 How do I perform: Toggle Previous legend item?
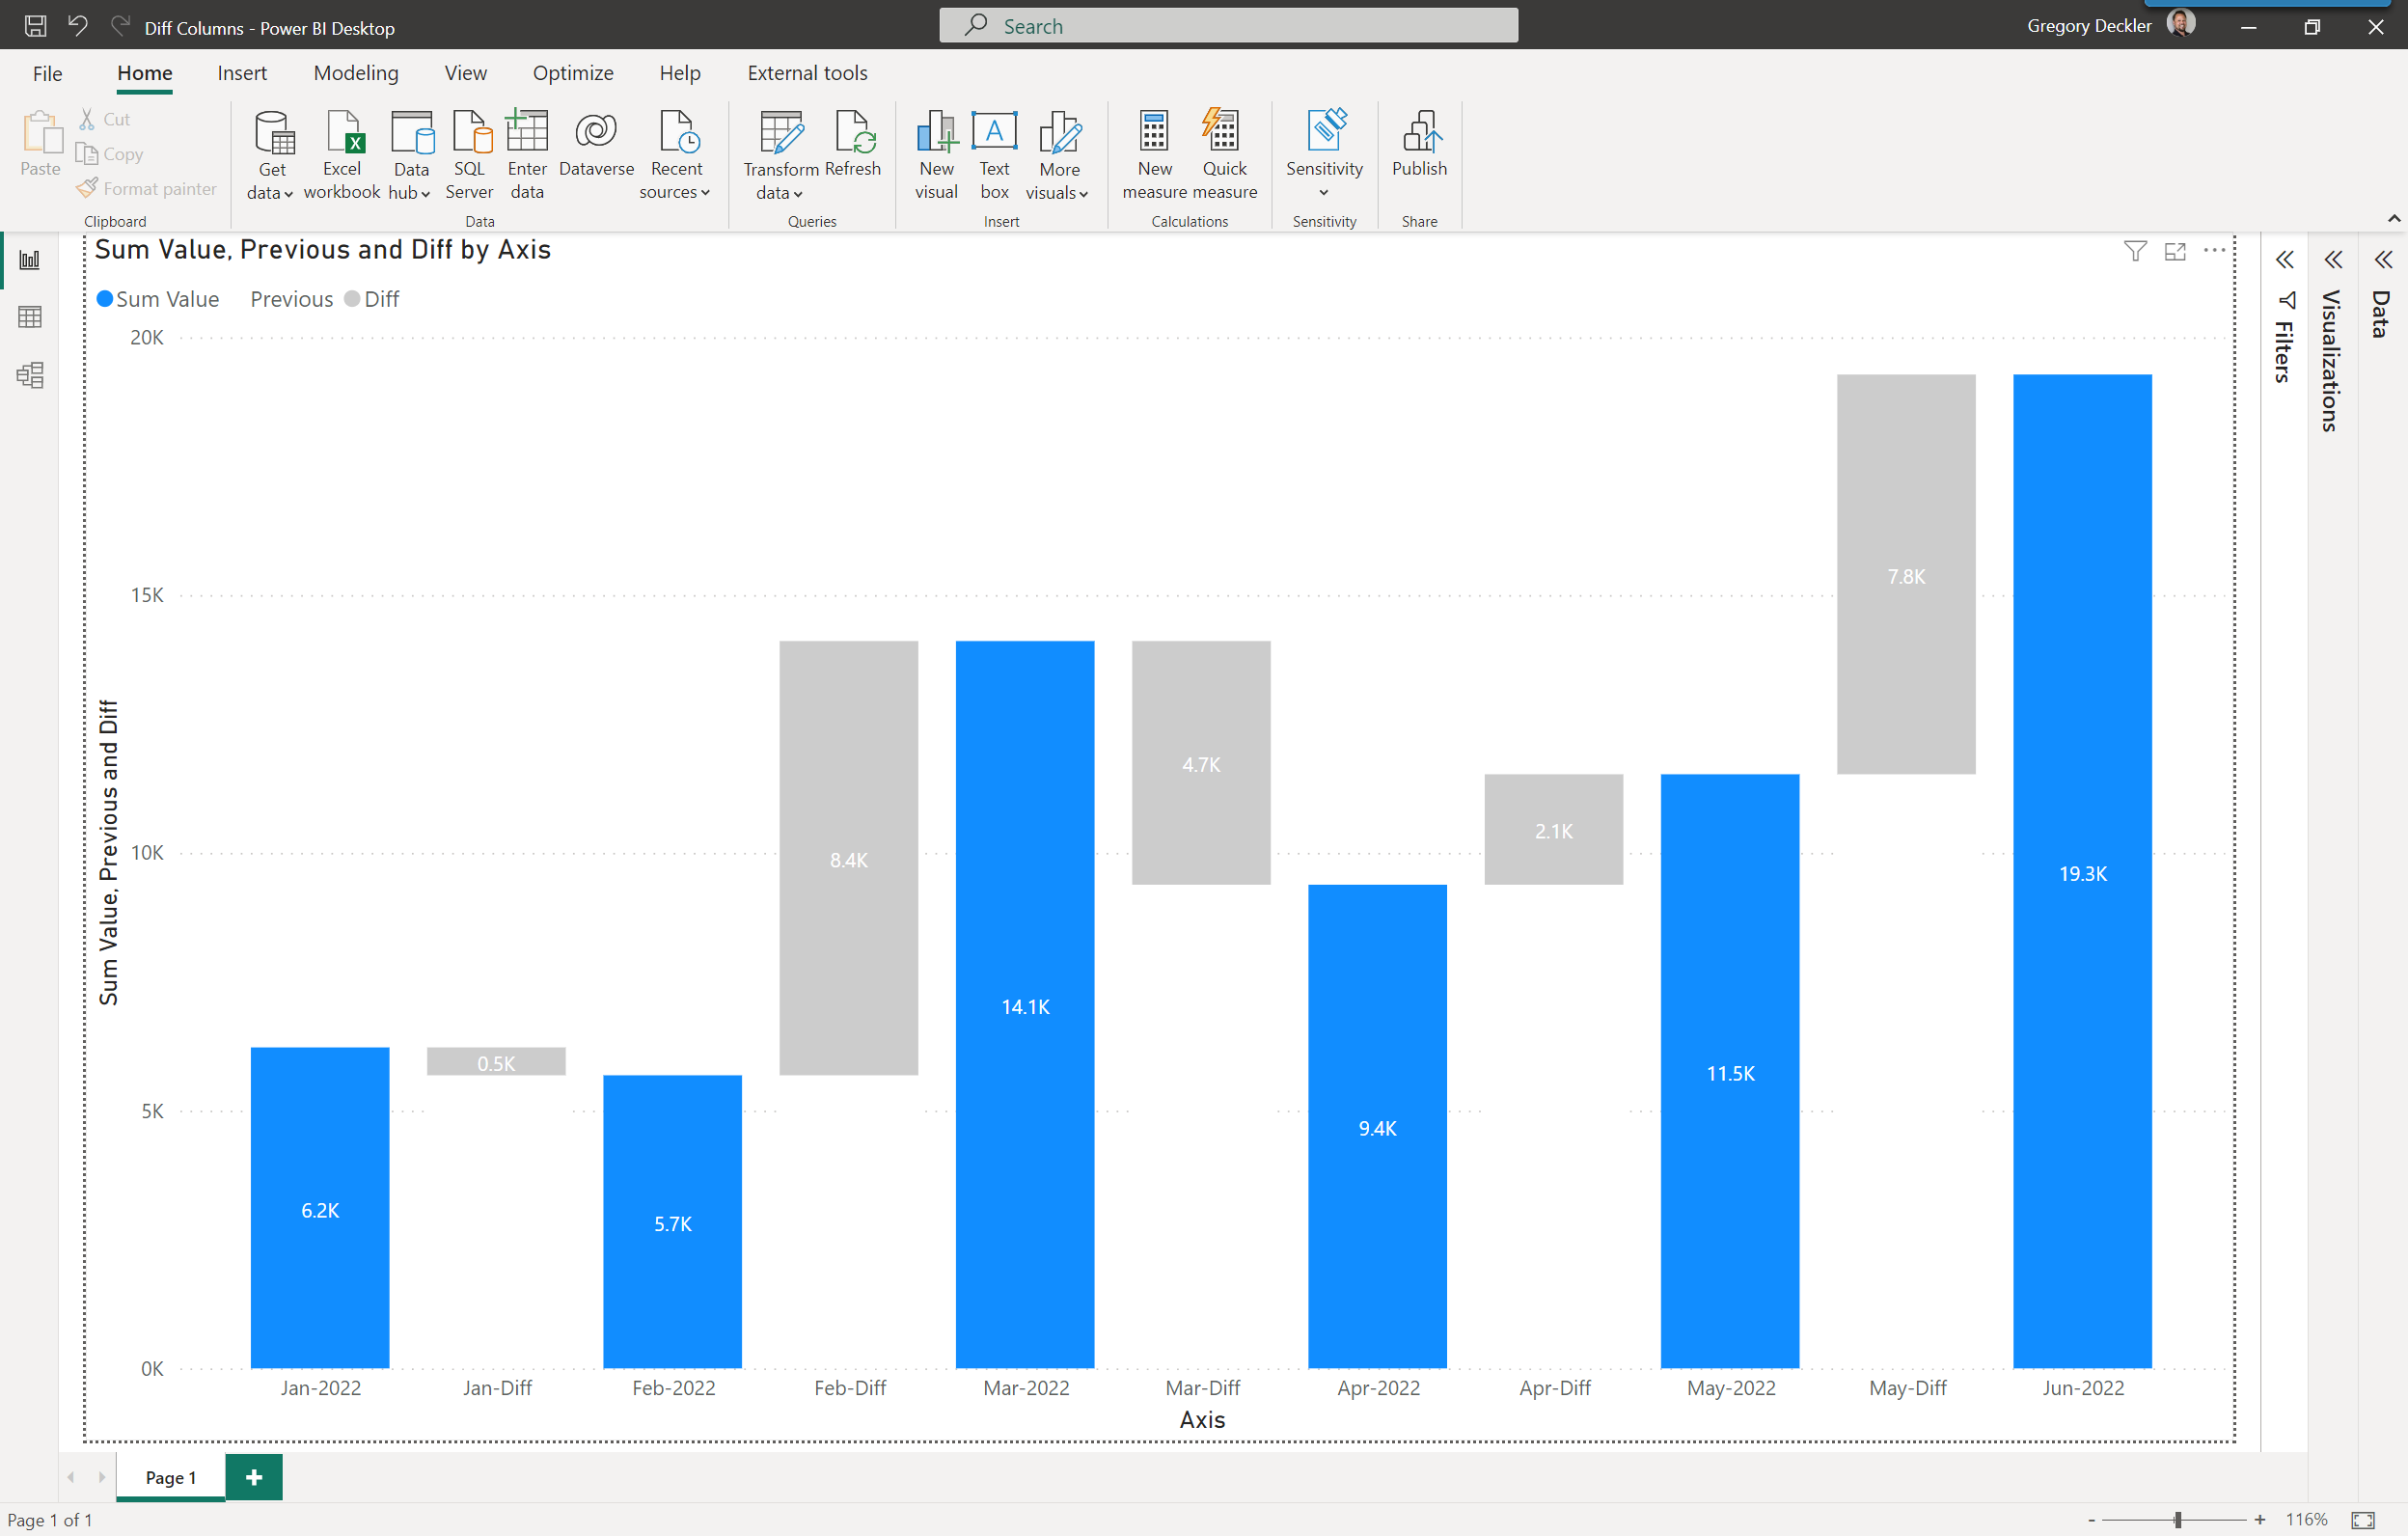point(291,299)
